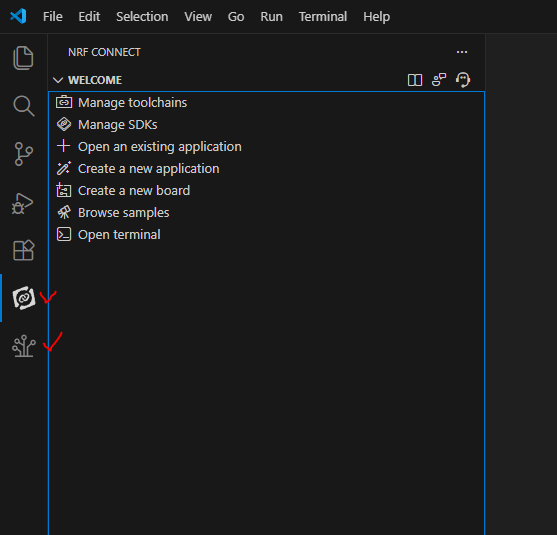Open the Explorer view in activity bar
This screenshot has width=557, height=535.
click(23, 58)
